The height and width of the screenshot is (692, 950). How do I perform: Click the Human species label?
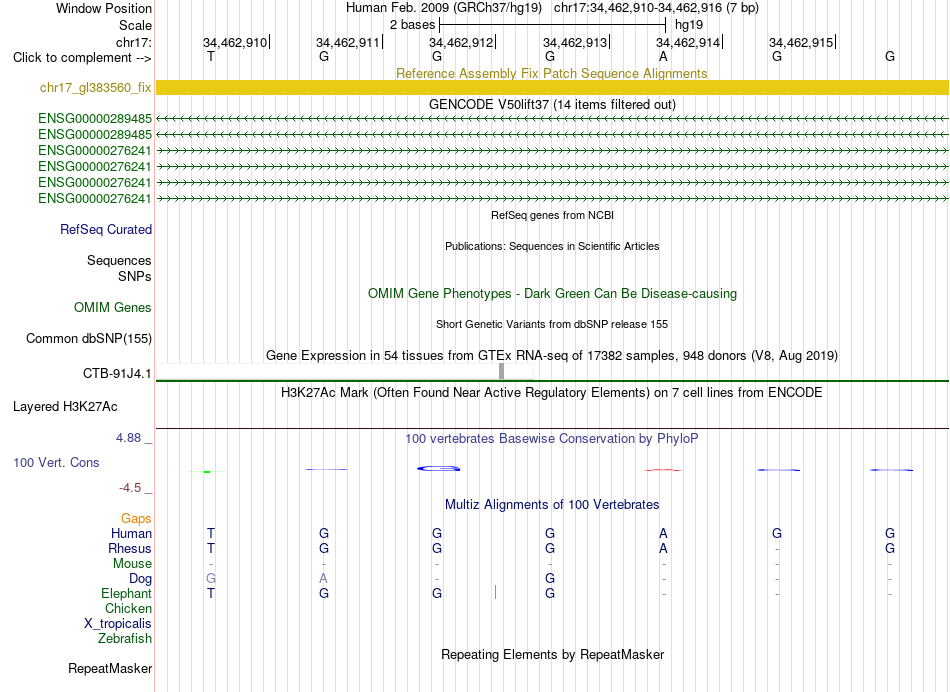(131, 533)
